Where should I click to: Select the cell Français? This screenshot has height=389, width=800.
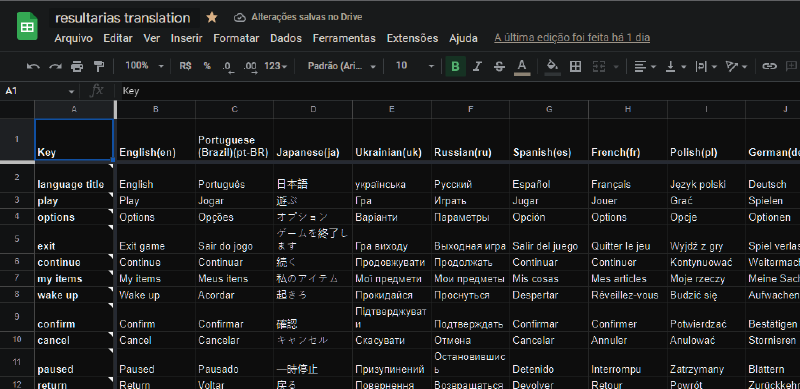pos(628,178)
